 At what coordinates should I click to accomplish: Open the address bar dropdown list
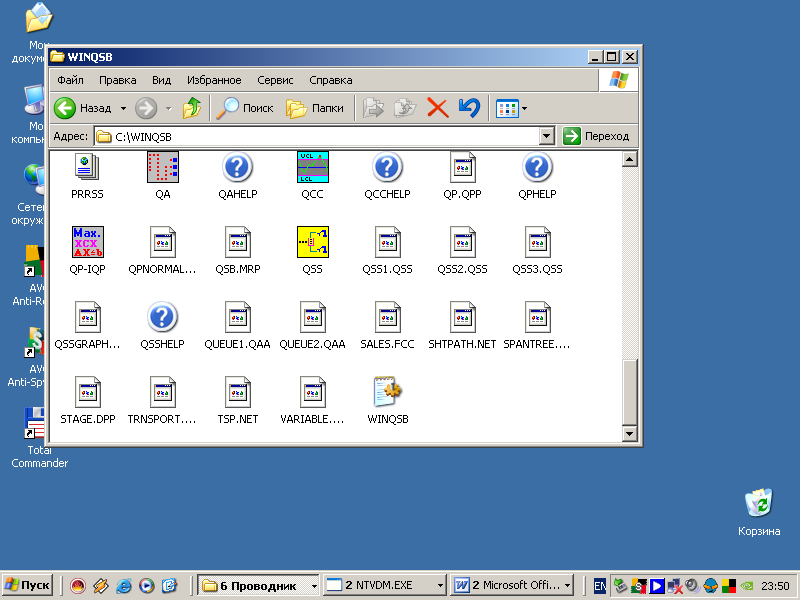click(x=546, y=136)
